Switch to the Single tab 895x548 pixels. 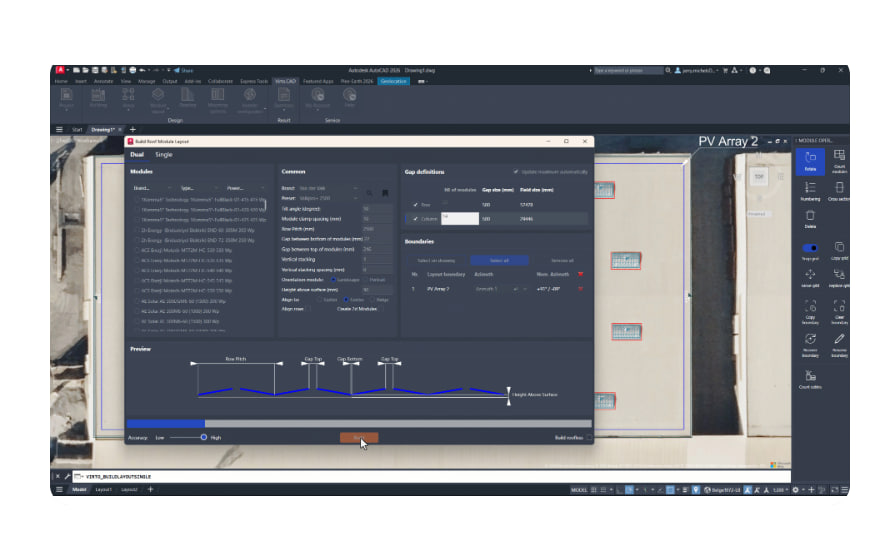pyautogui.click(x=164, y=155)
